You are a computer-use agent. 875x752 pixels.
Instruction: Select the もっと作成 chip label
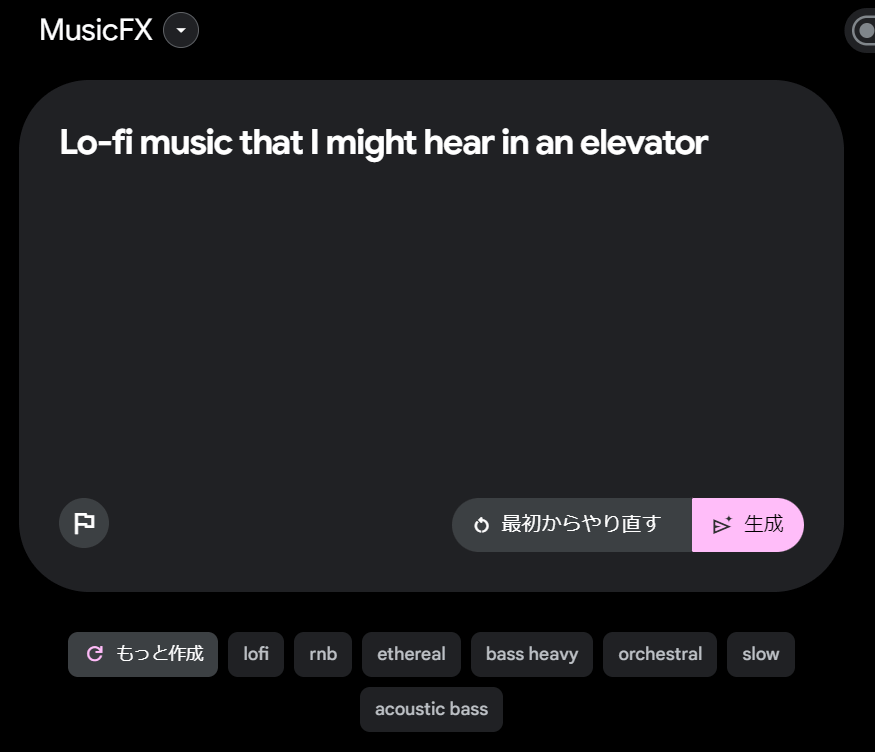tap(160, 654)
